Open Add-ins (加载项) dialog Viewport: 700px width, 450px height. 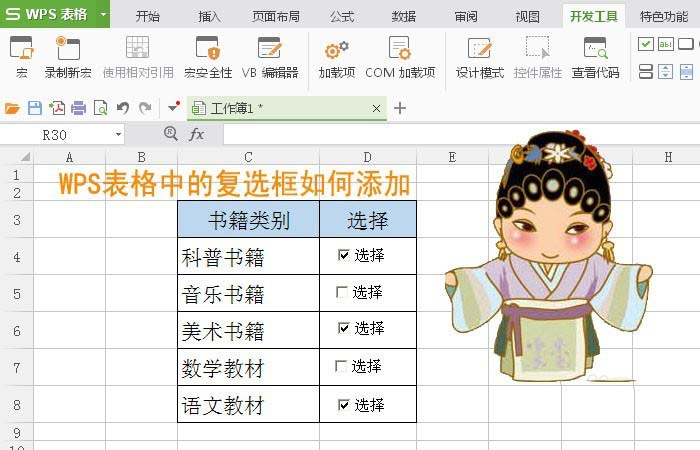click(x=336, y=48)
